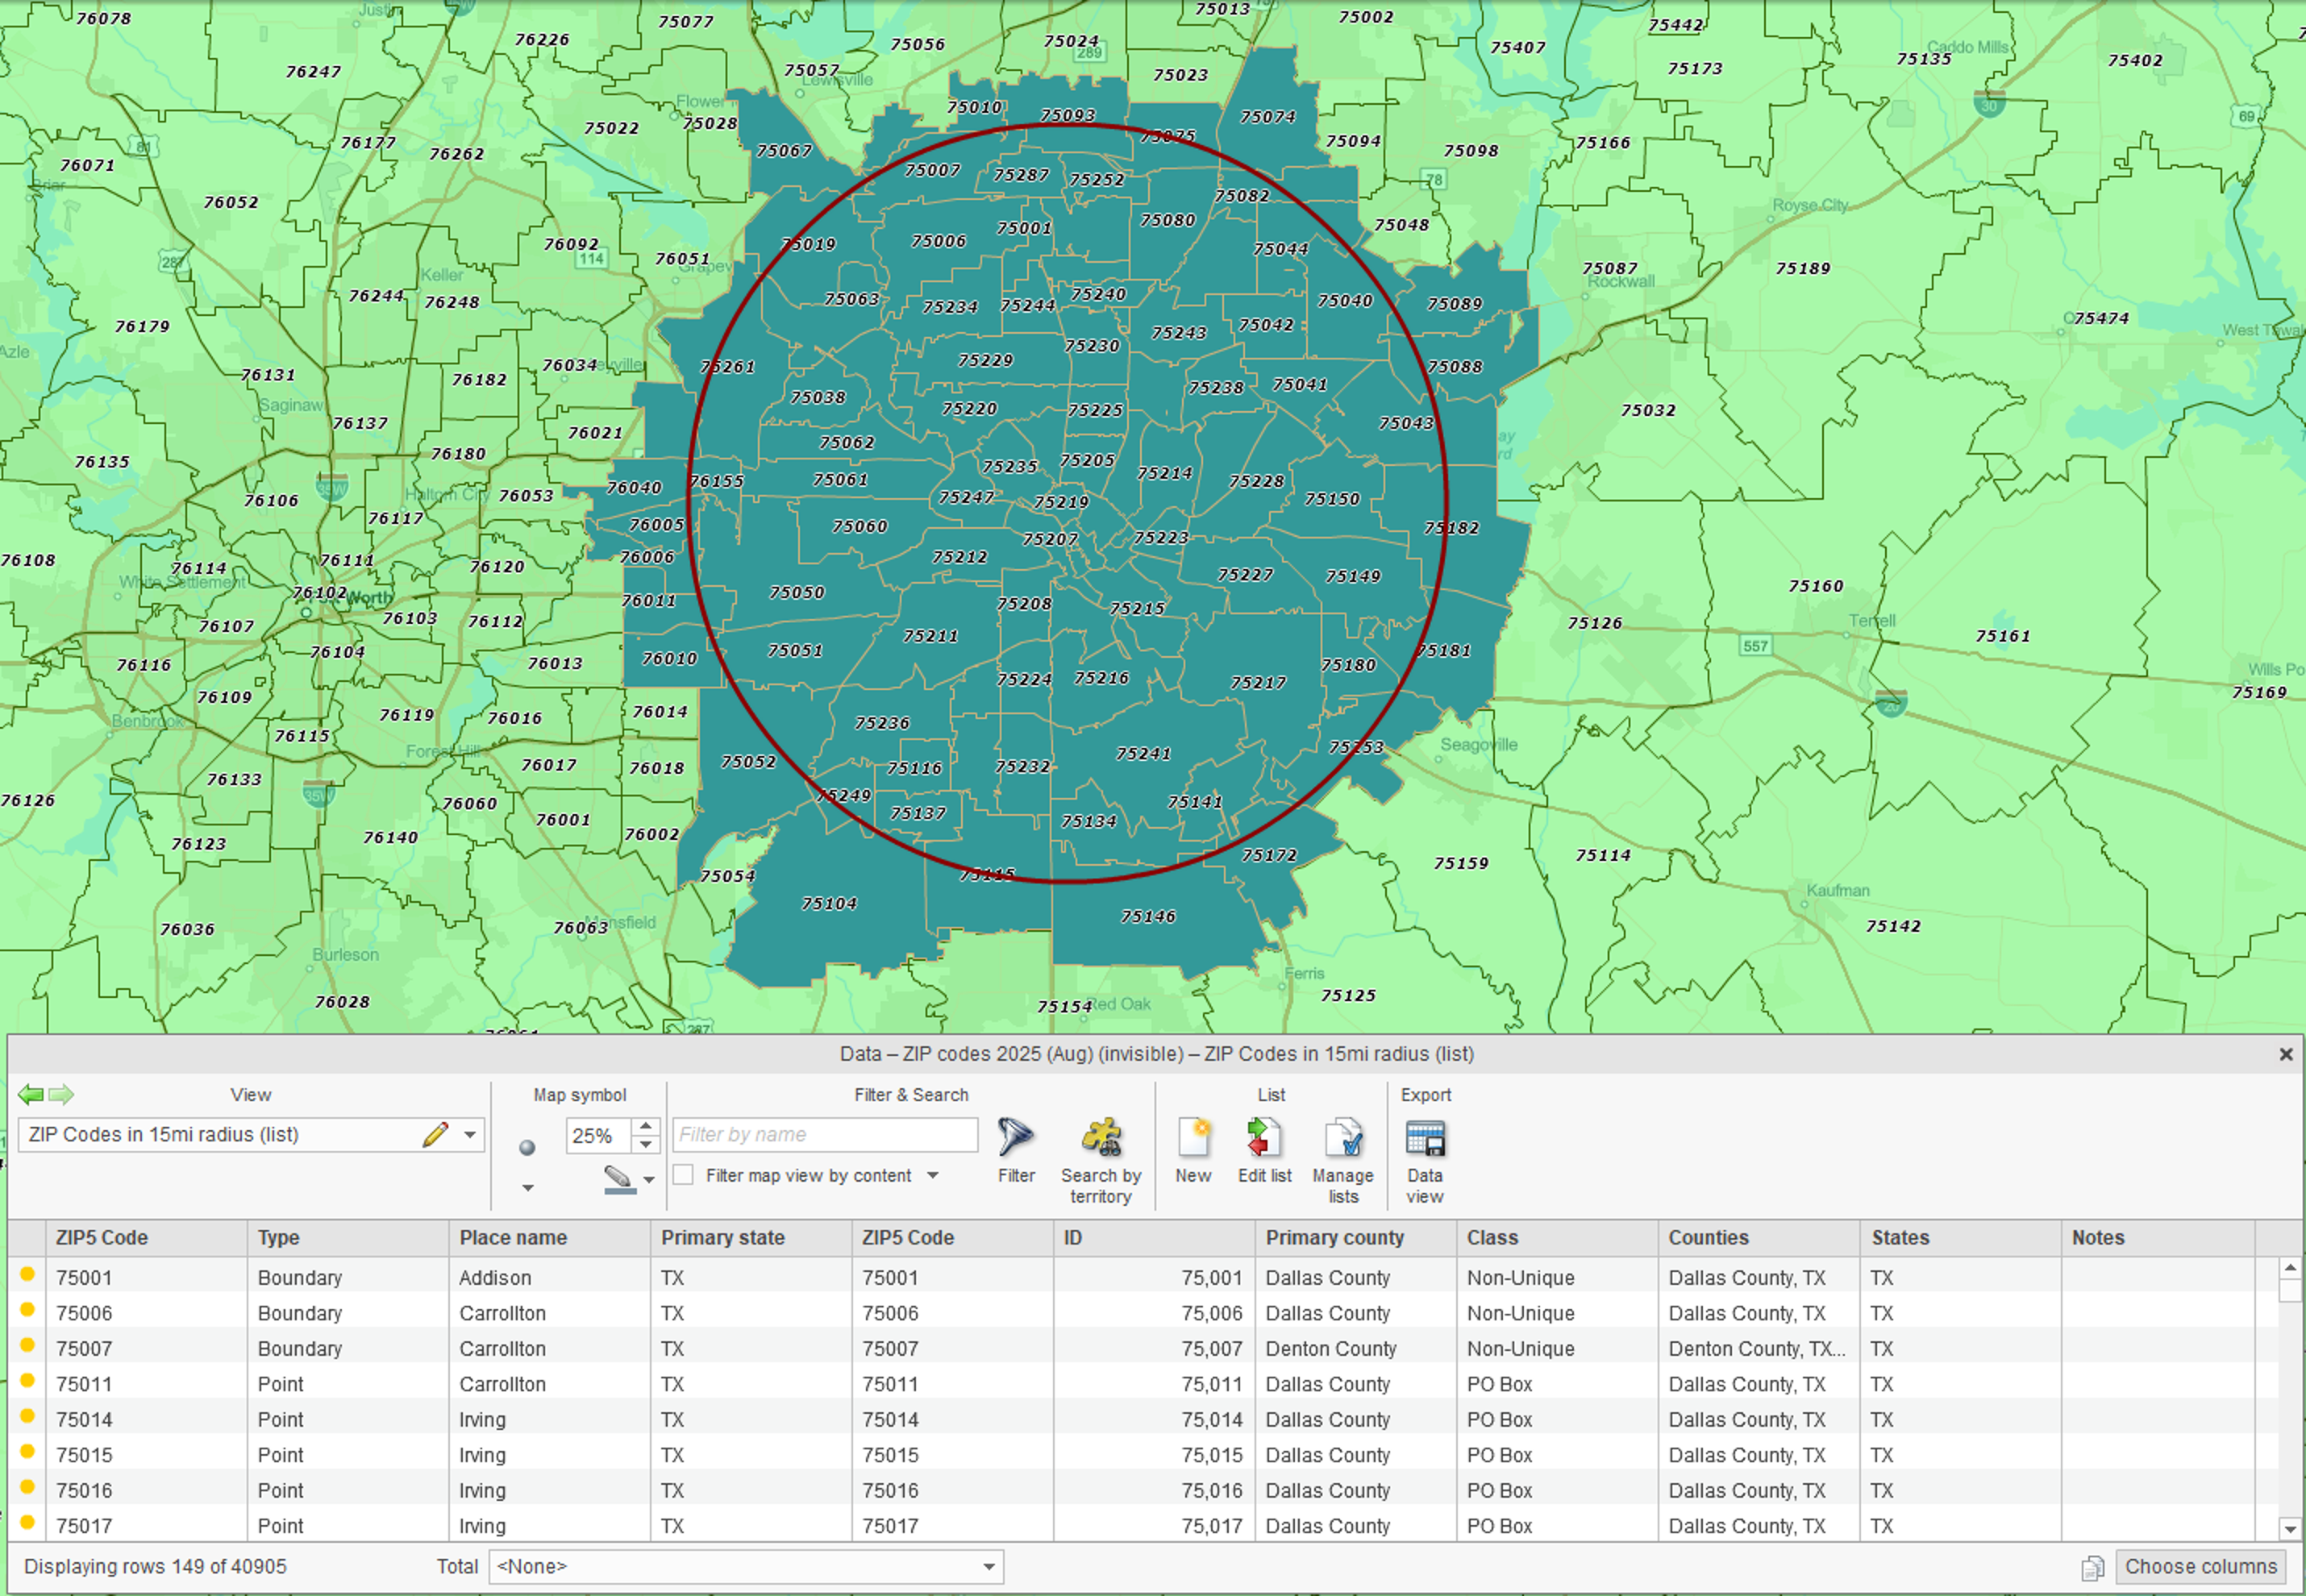Image resolution: width=2306 pixels, height=1596 pixels.
Task: Enable Filter map view by content checkbox
Action: tap(684, 1175)
